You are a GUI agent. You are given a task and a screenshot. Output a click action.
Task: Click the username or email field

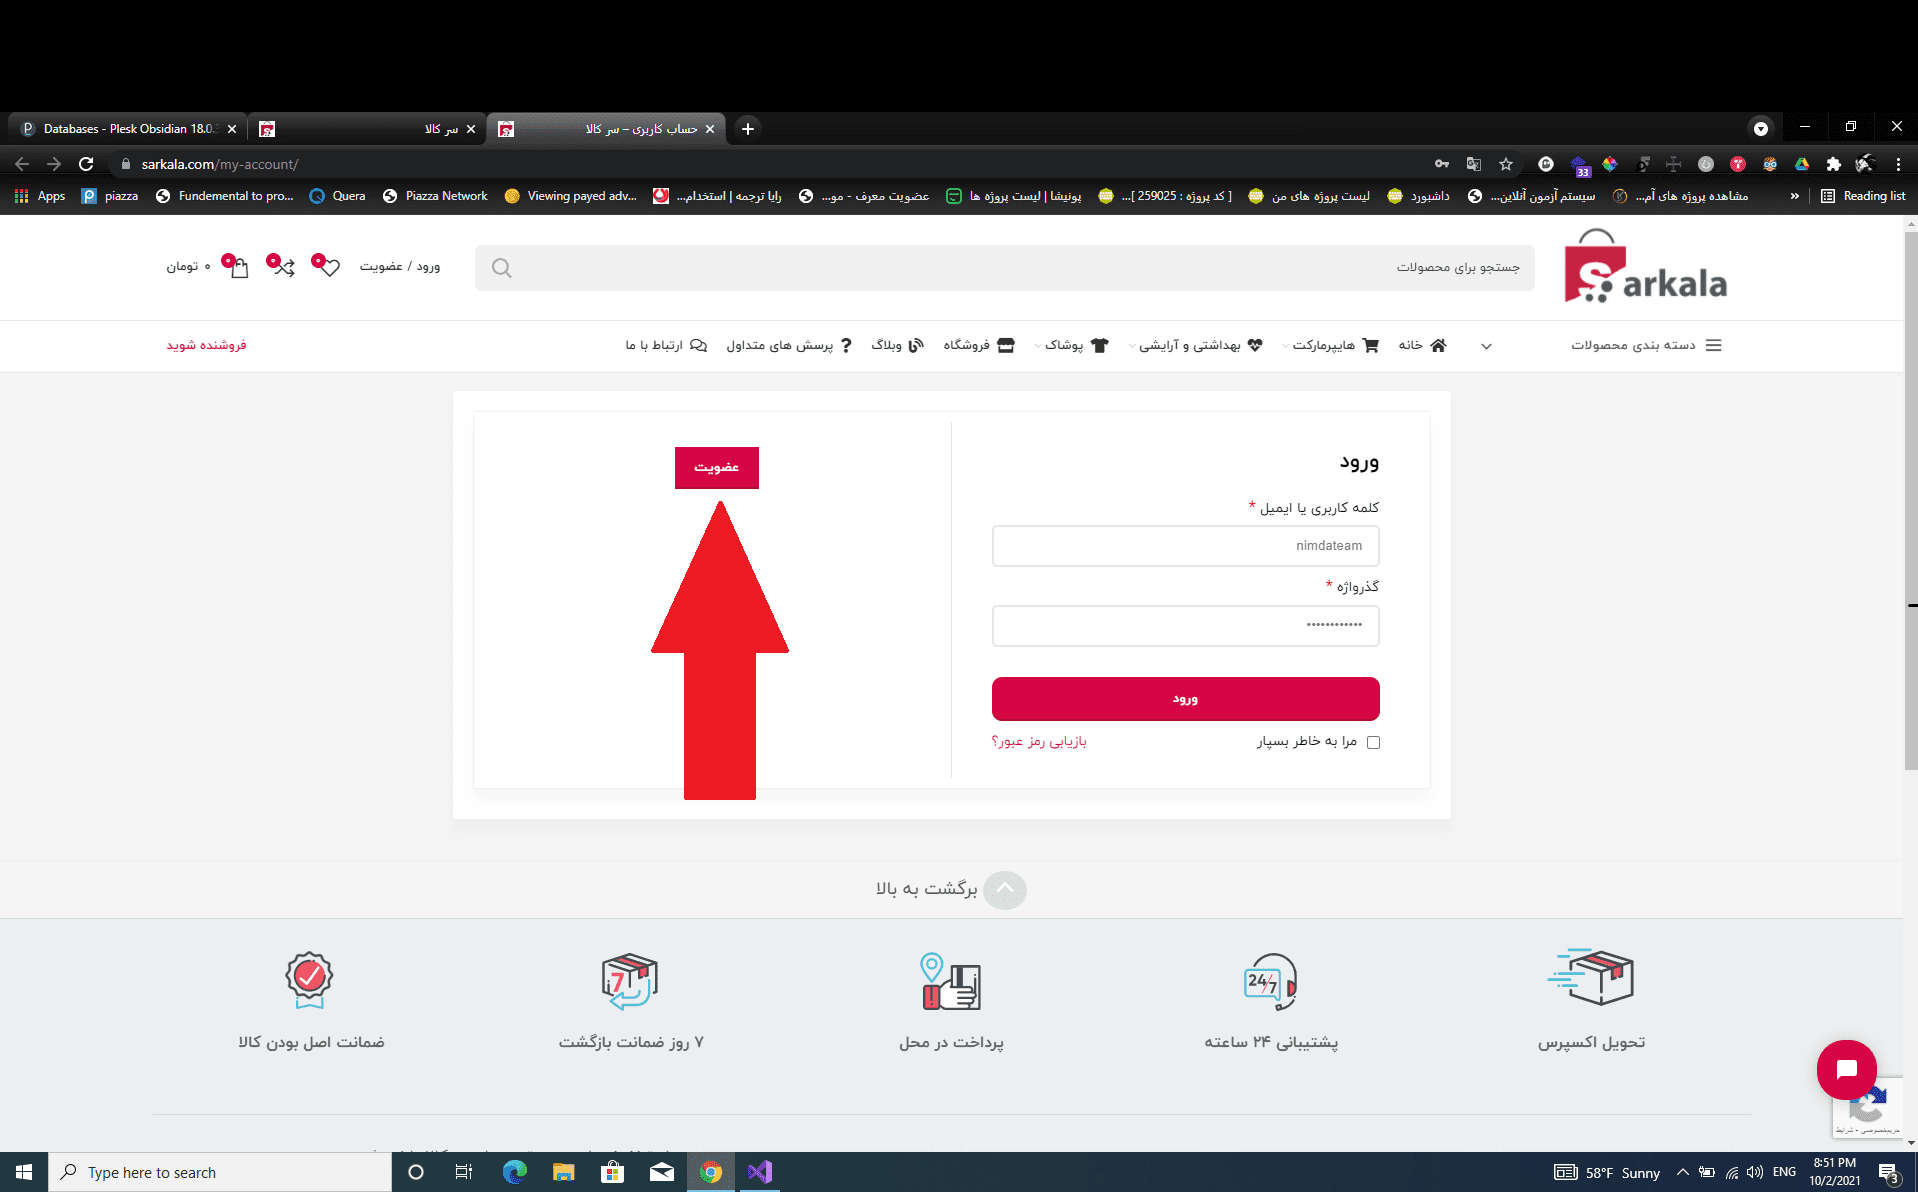1185,546
